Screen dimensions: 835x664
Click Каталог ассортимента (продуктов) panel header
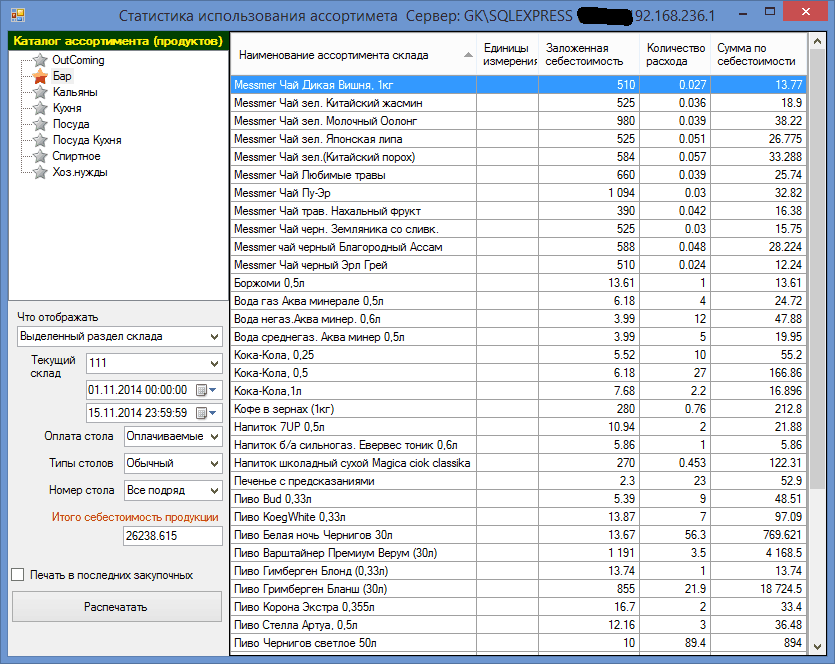coord(118,42)
